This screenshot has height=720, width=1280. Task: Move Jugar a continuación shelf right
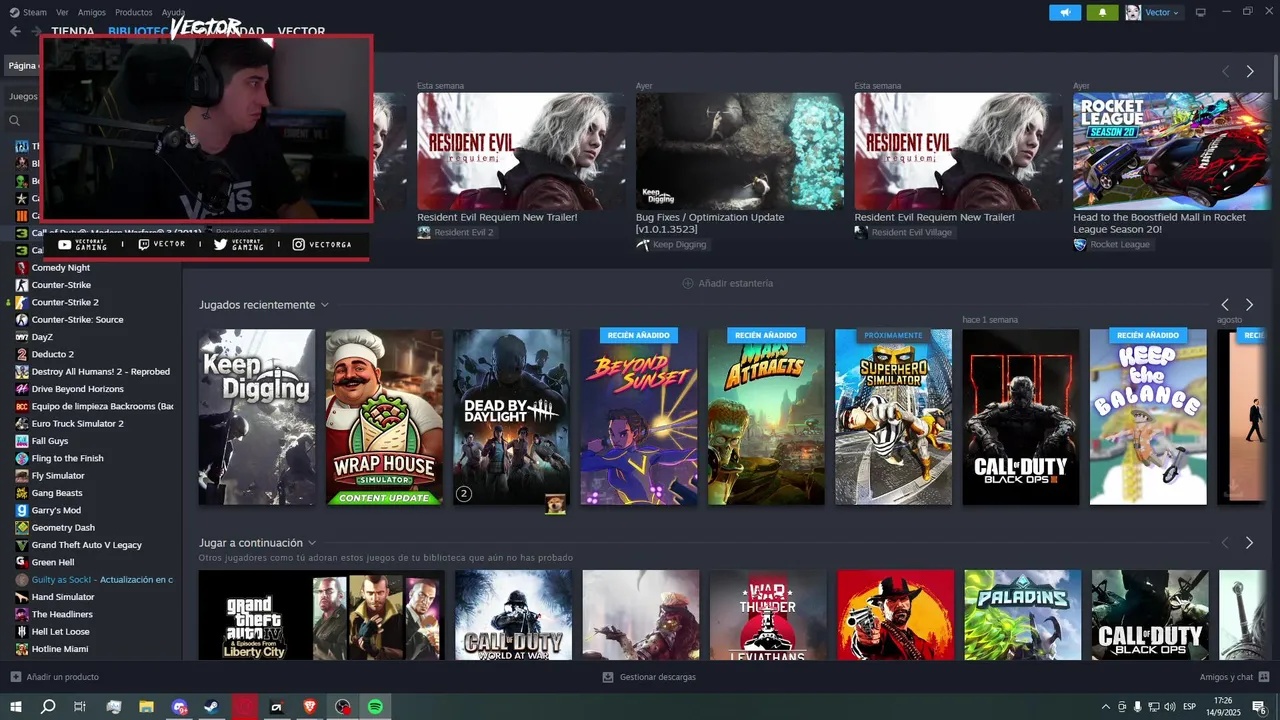pos(1249,543)
